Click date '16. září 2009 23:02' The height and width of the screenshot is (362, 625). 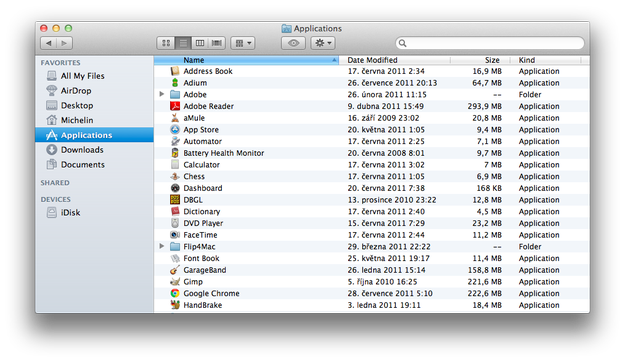(x=383, y=118)
